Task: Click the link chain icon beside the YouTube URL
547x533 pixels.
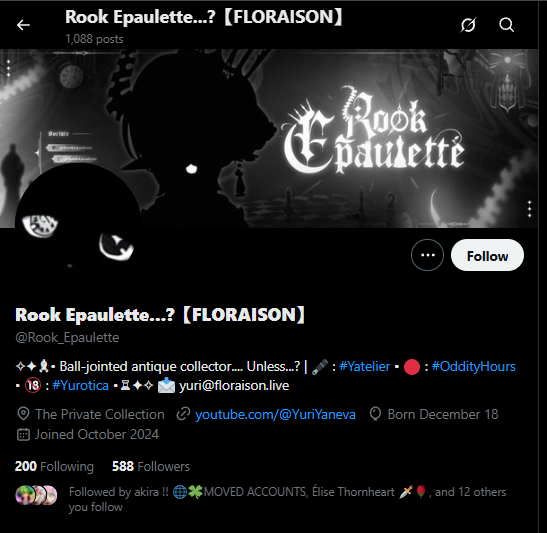Action: (x=183, y=414)
